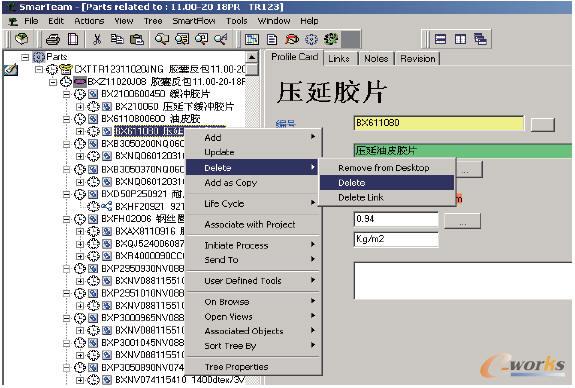
Task: Switch to the Links tab
Action: tap(339, 59)
